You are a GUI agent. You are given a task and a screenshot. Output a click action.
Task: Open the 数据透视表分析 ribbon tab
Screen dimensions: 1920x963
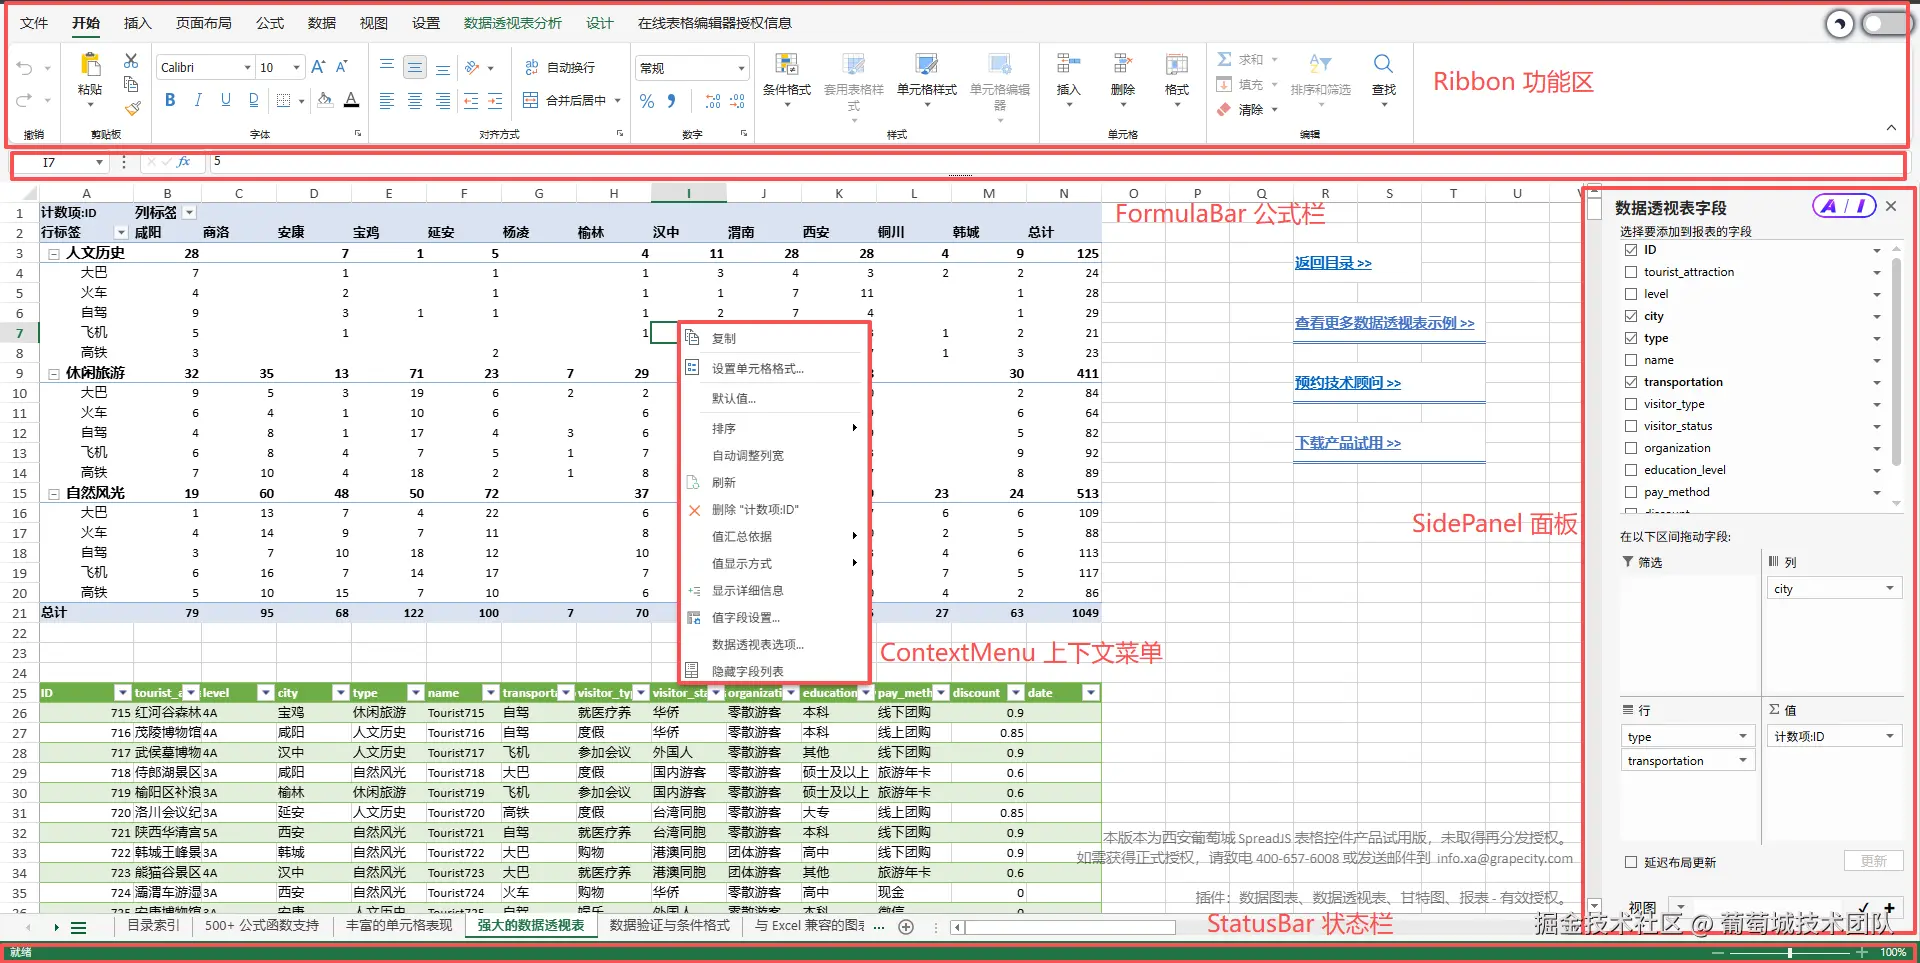513,23
